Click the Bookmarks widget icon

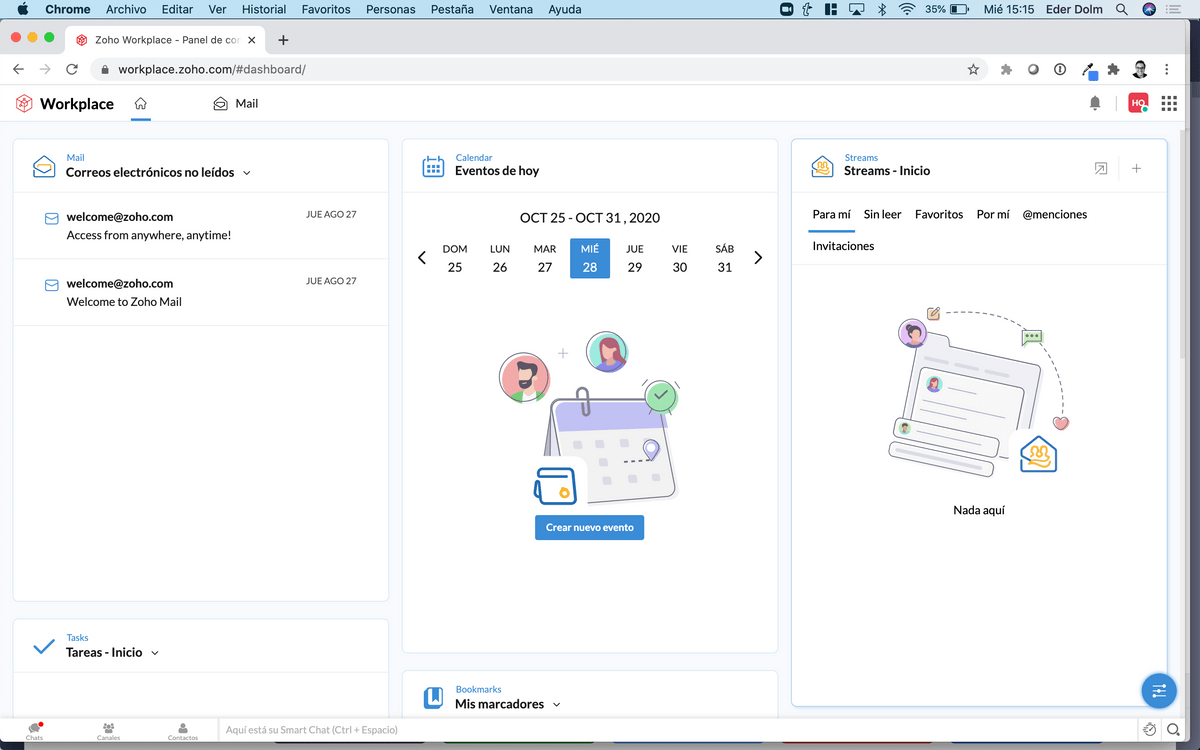tap(433, 698)
